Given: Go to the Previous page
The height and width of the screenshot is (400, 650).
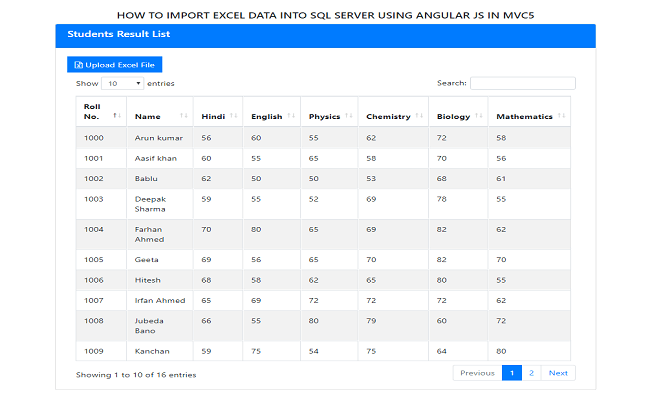Looking at the screenshot, I should [477, 373].
